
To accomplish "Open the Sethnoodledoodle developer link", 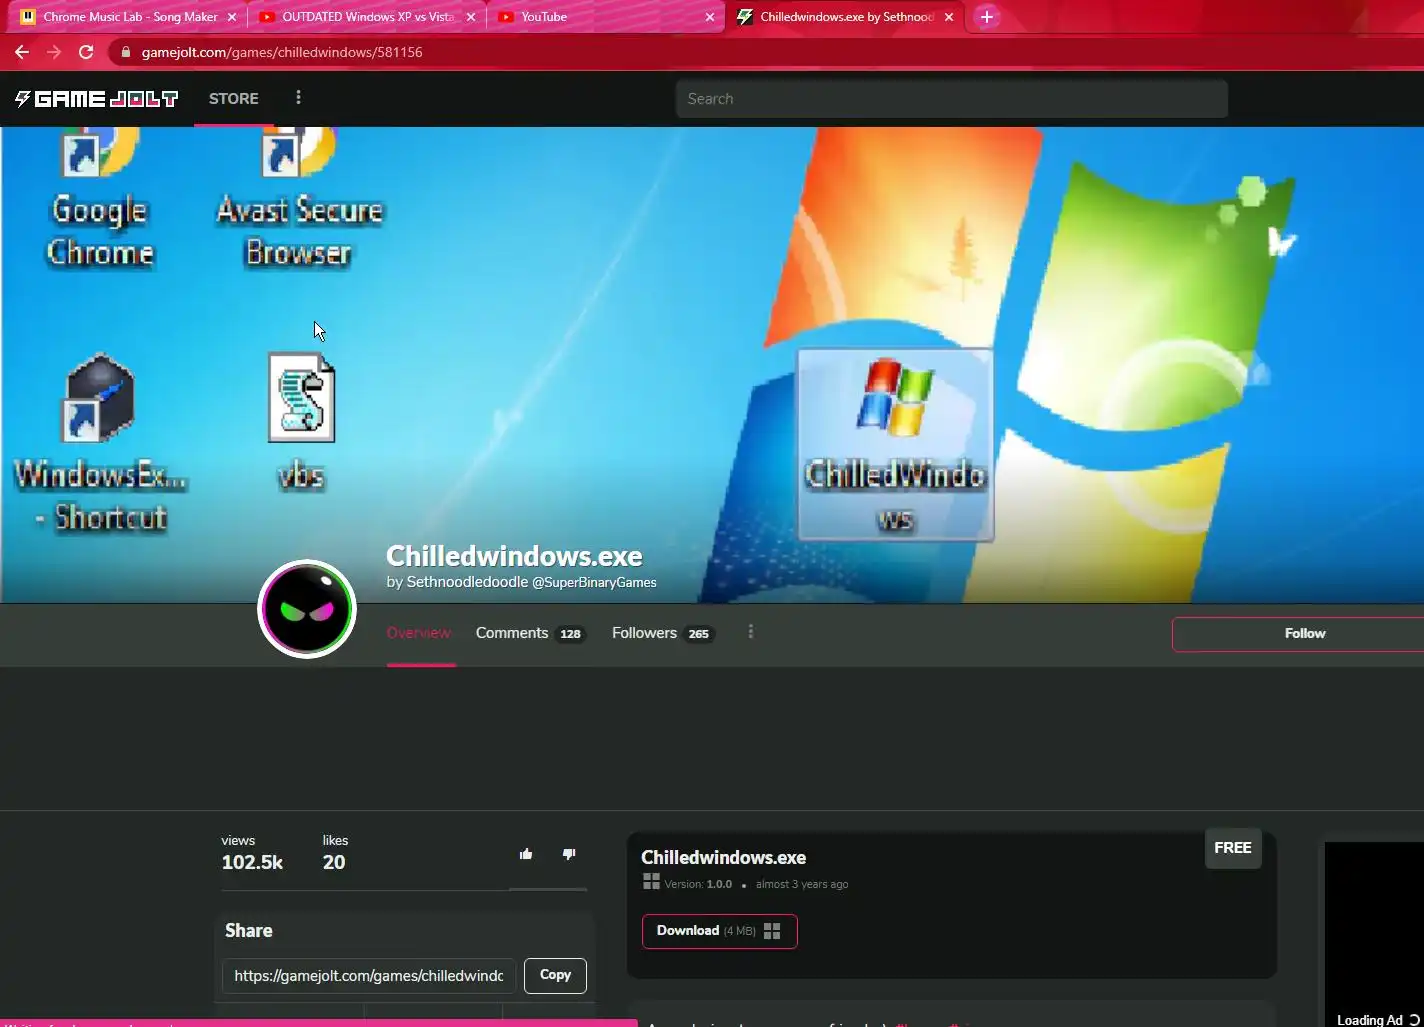I will (x=467, y=582).
